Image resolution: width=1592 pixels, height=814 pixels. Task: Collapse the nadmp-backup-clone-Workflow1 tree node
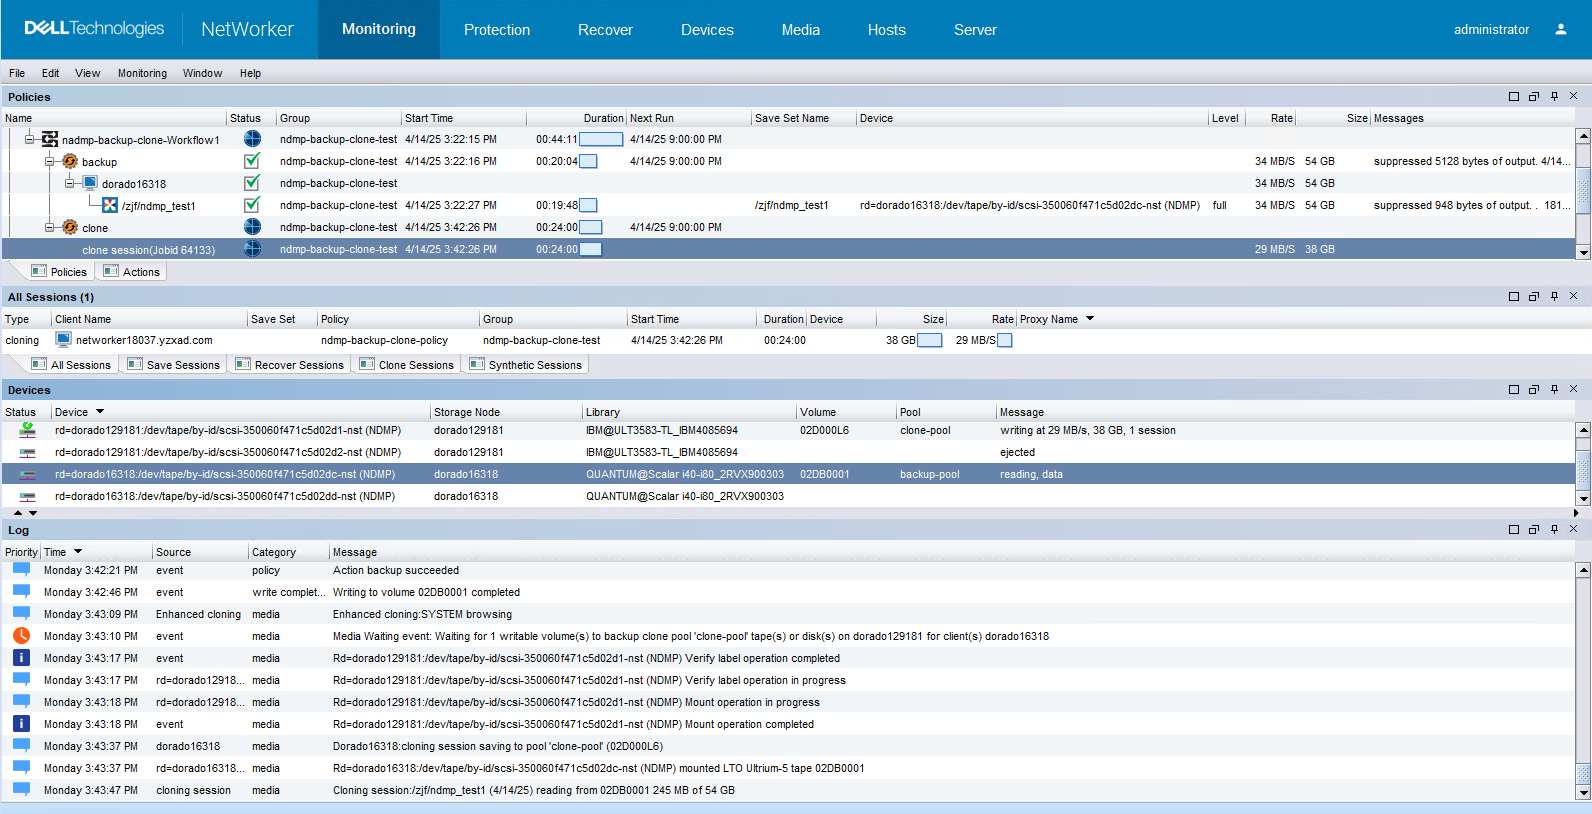(30, 139)
